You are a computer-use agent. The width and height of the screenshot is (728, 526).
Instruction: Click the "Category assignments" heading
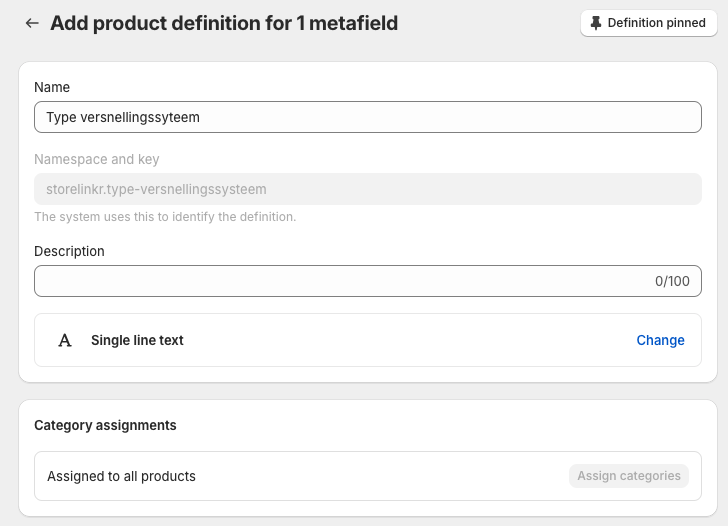point(105,425)
